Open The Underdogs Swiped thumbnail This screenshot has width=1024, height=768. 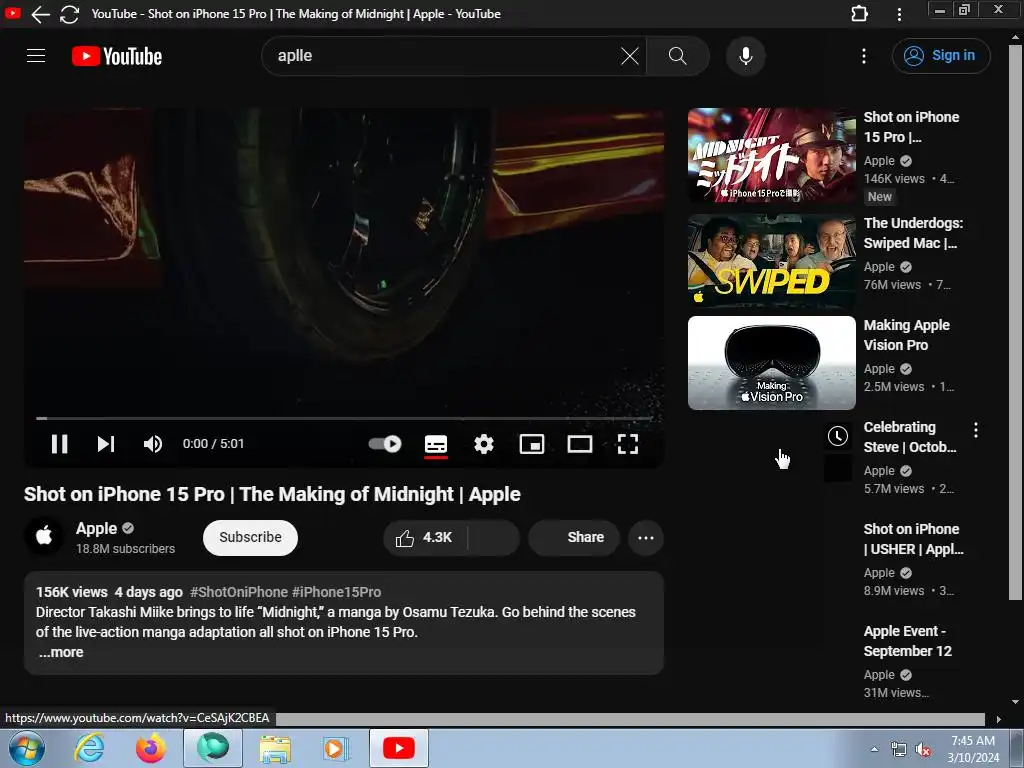pos(771,261)
